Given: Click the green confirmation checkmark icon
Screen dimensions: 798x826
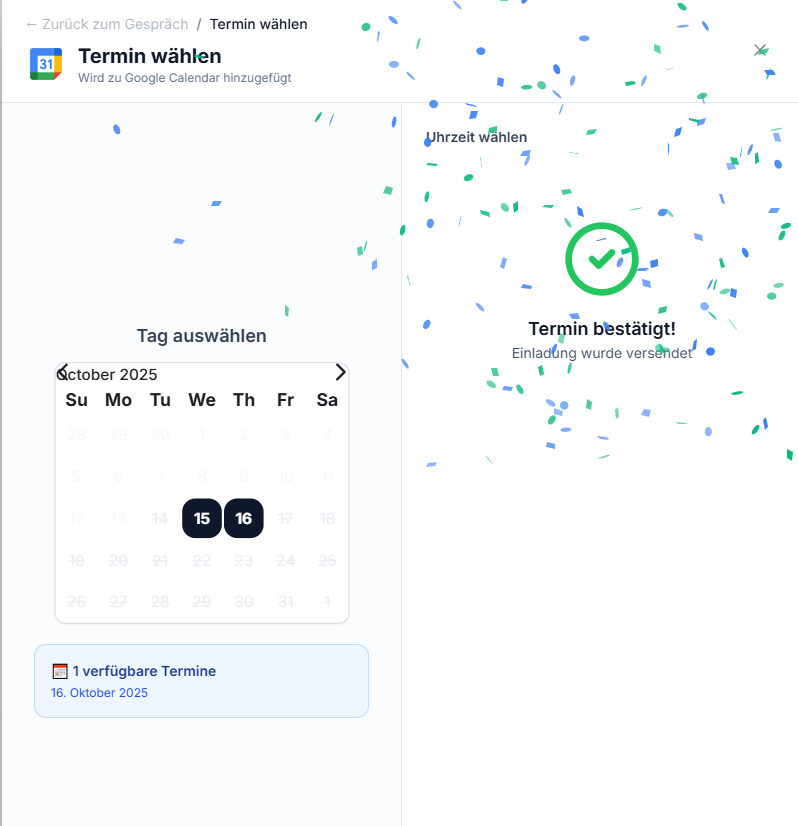Looking at the screenshot, I should [x=601, y=259].
